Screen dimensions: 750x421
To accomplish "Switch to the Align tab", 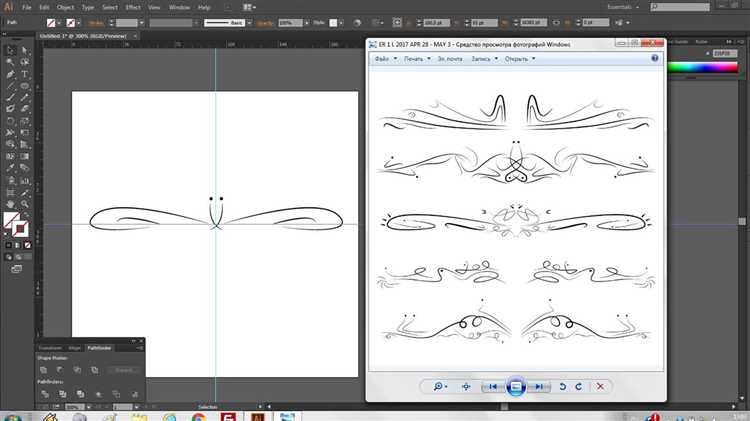I will click(74, 348).
